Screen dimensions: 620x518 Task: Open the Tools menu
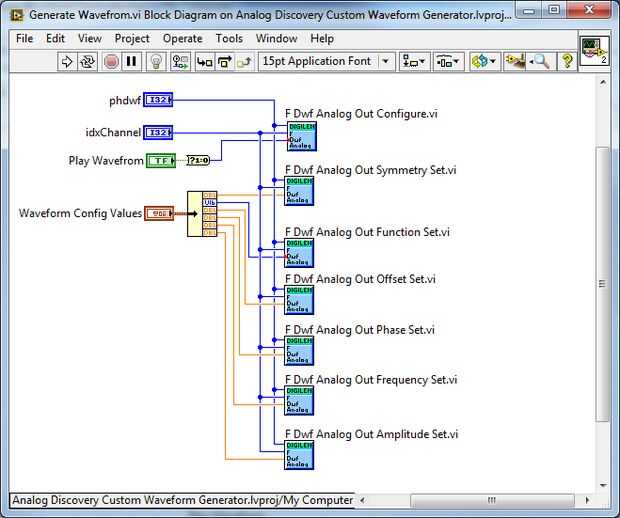[229, 39]
